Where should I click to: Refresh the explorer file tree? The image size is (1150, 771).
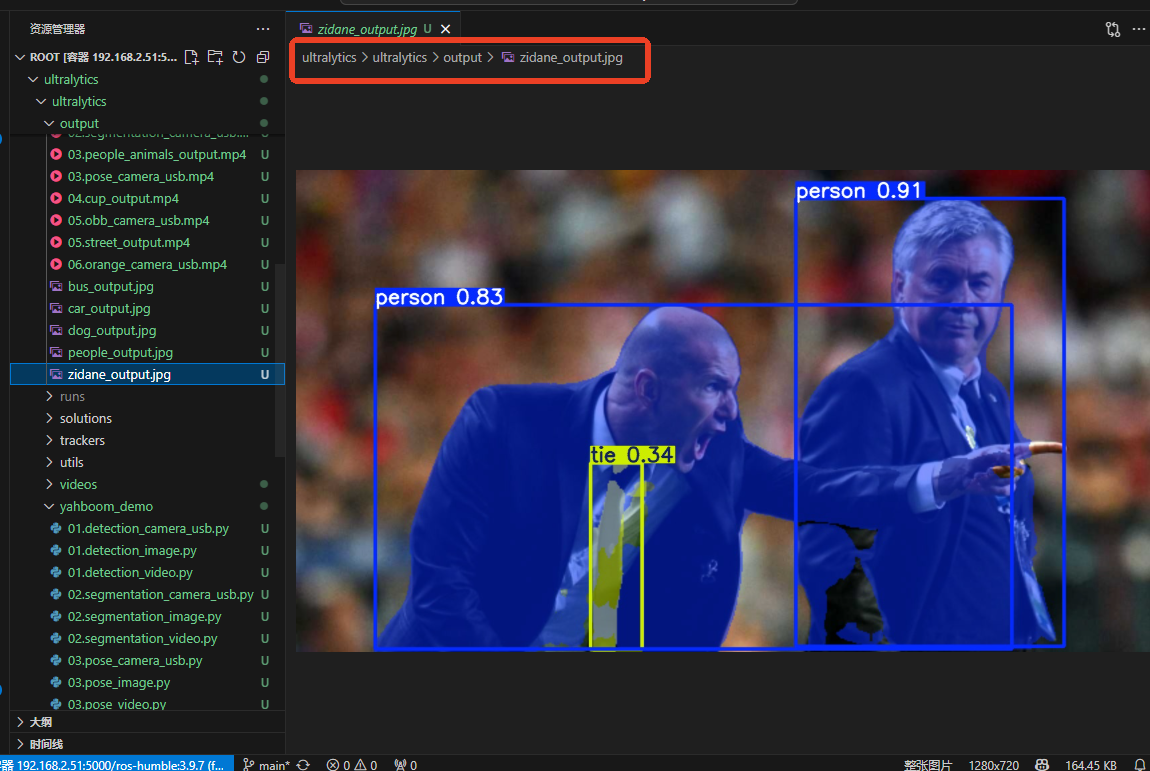point(239,57)
